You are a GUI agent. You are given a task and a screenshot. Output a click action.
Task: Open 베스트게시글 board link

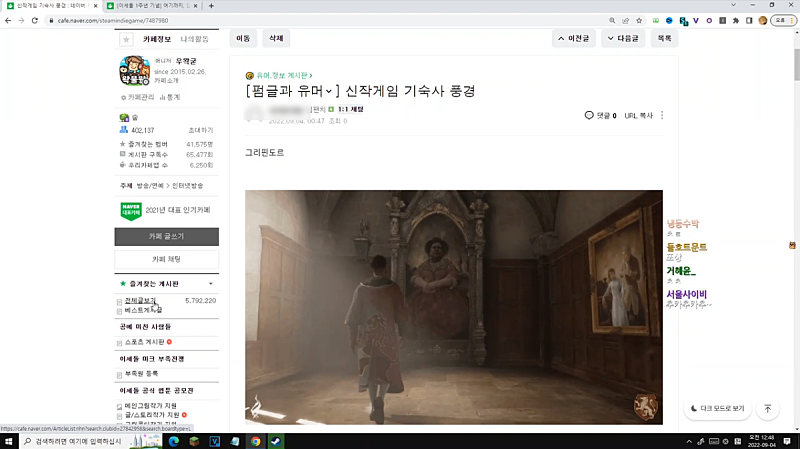pos(143,310)
